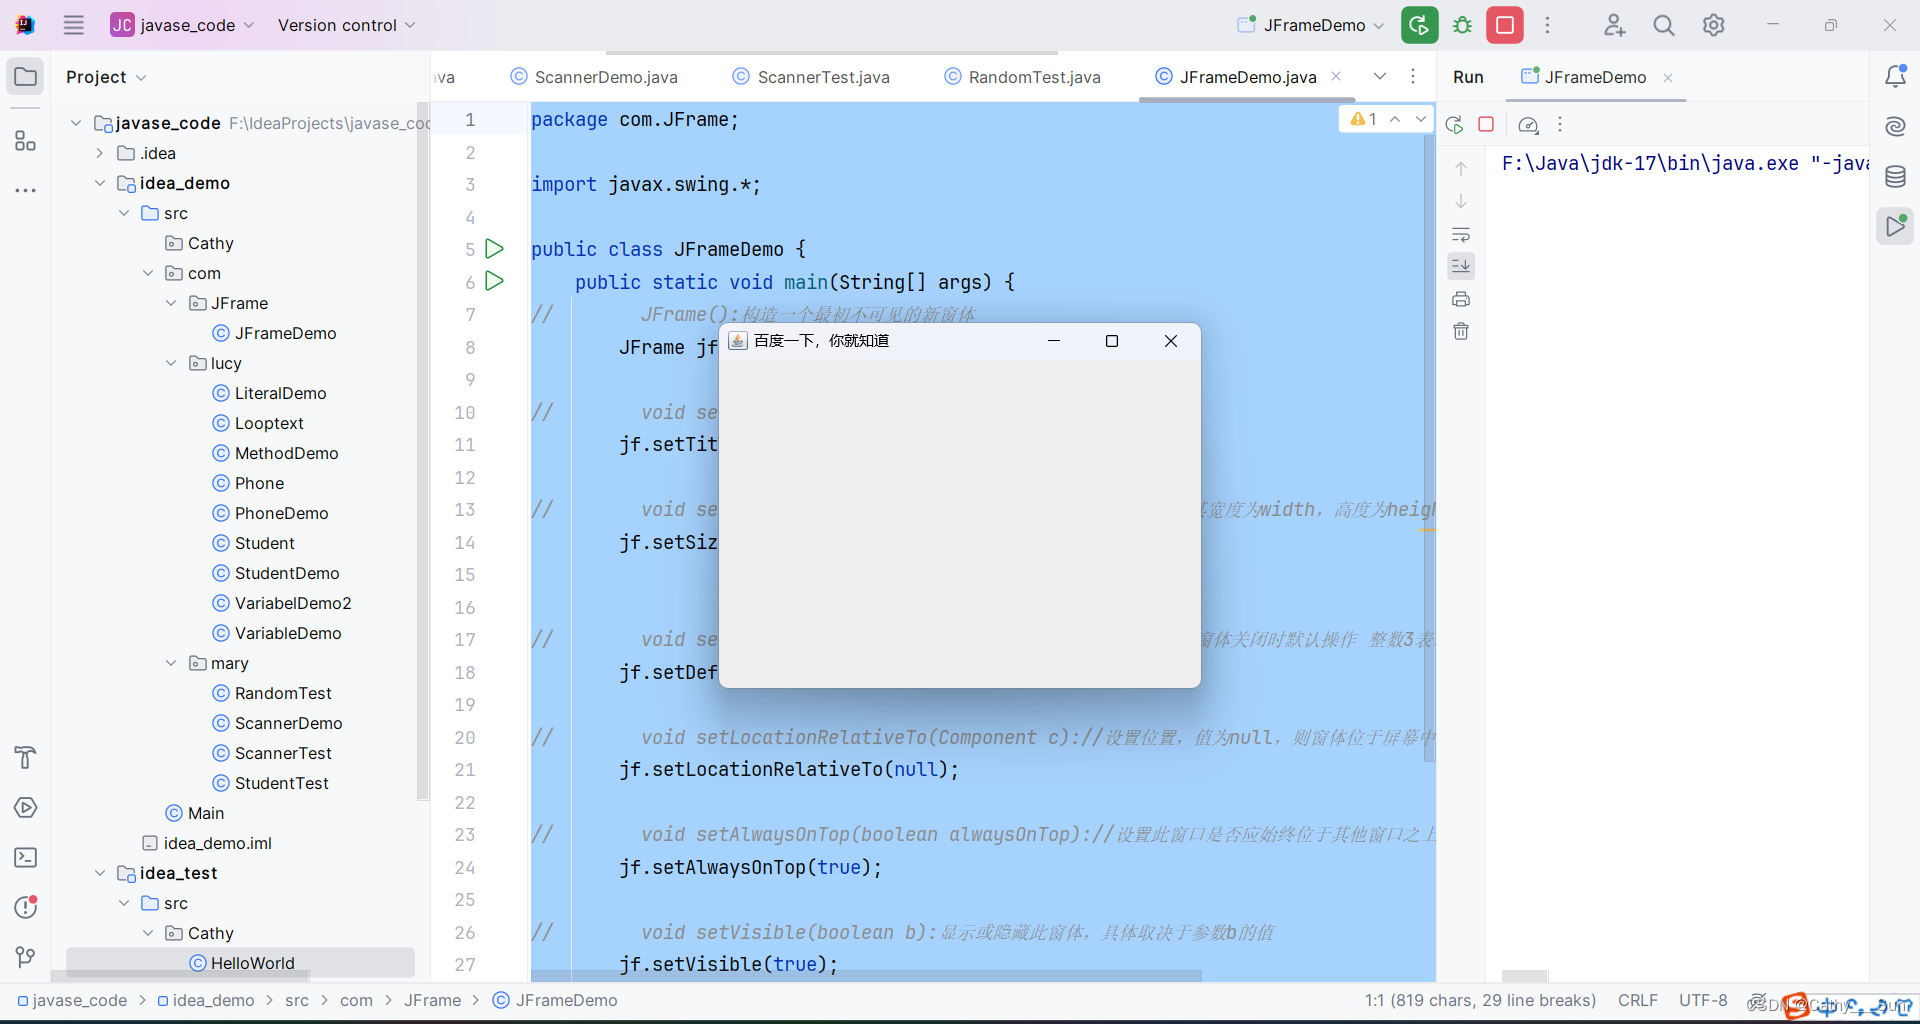
Task: Open the Database tool window
Action: (x=1896, y=177)
